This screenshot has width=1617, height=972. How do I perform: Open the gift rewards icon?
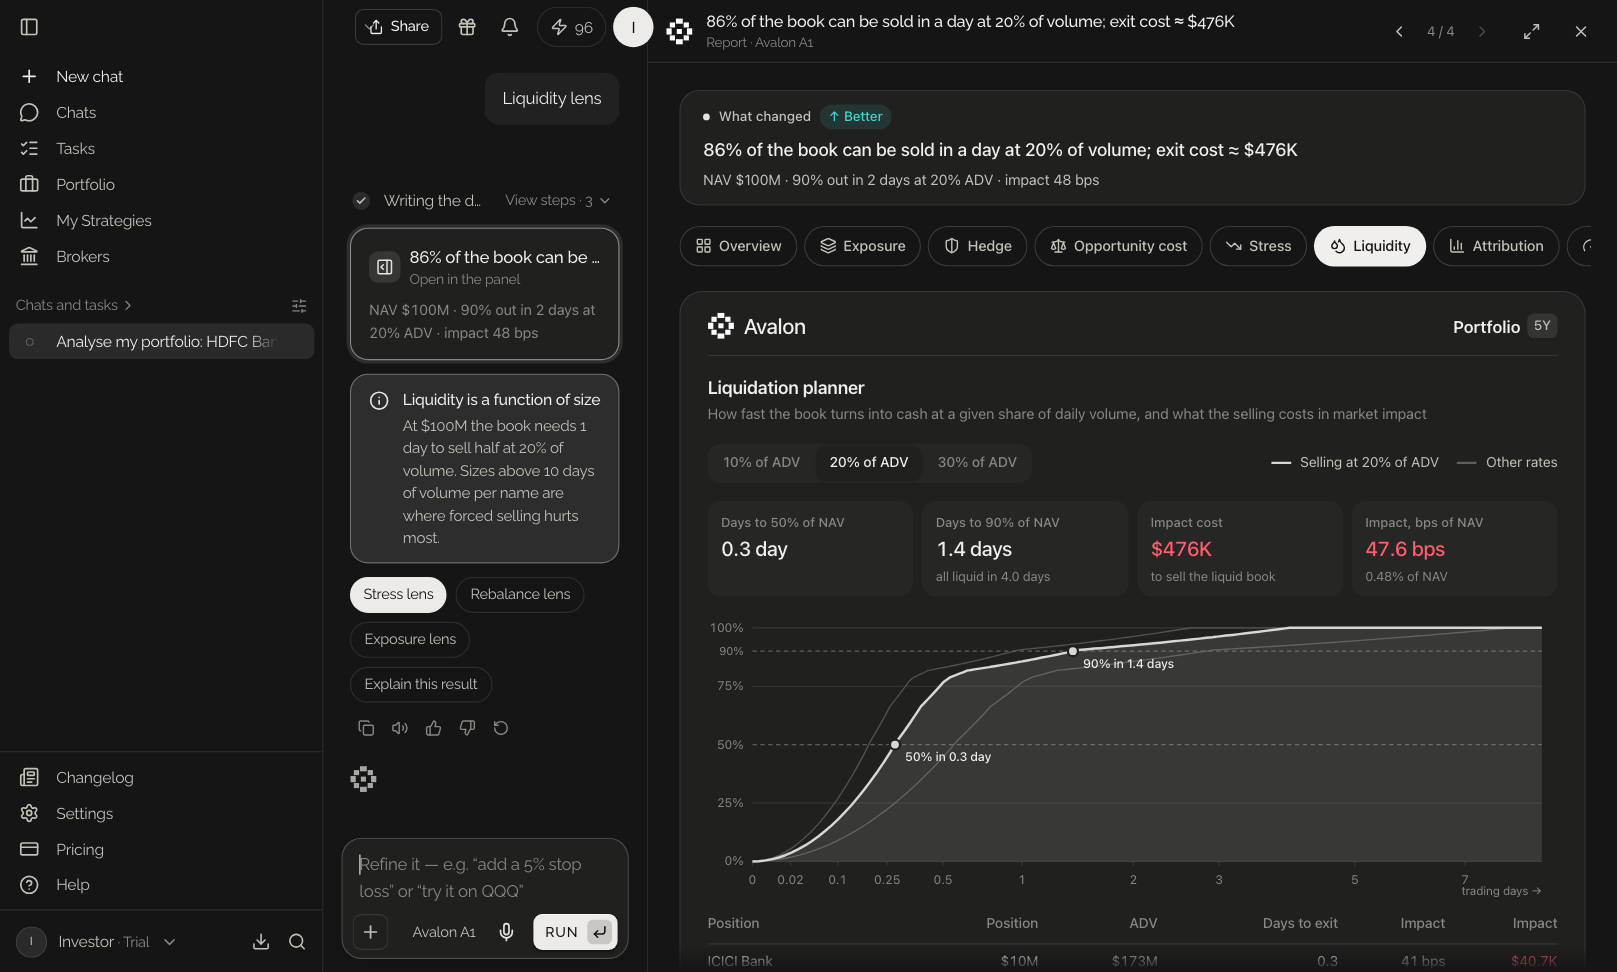coord(467,27)
